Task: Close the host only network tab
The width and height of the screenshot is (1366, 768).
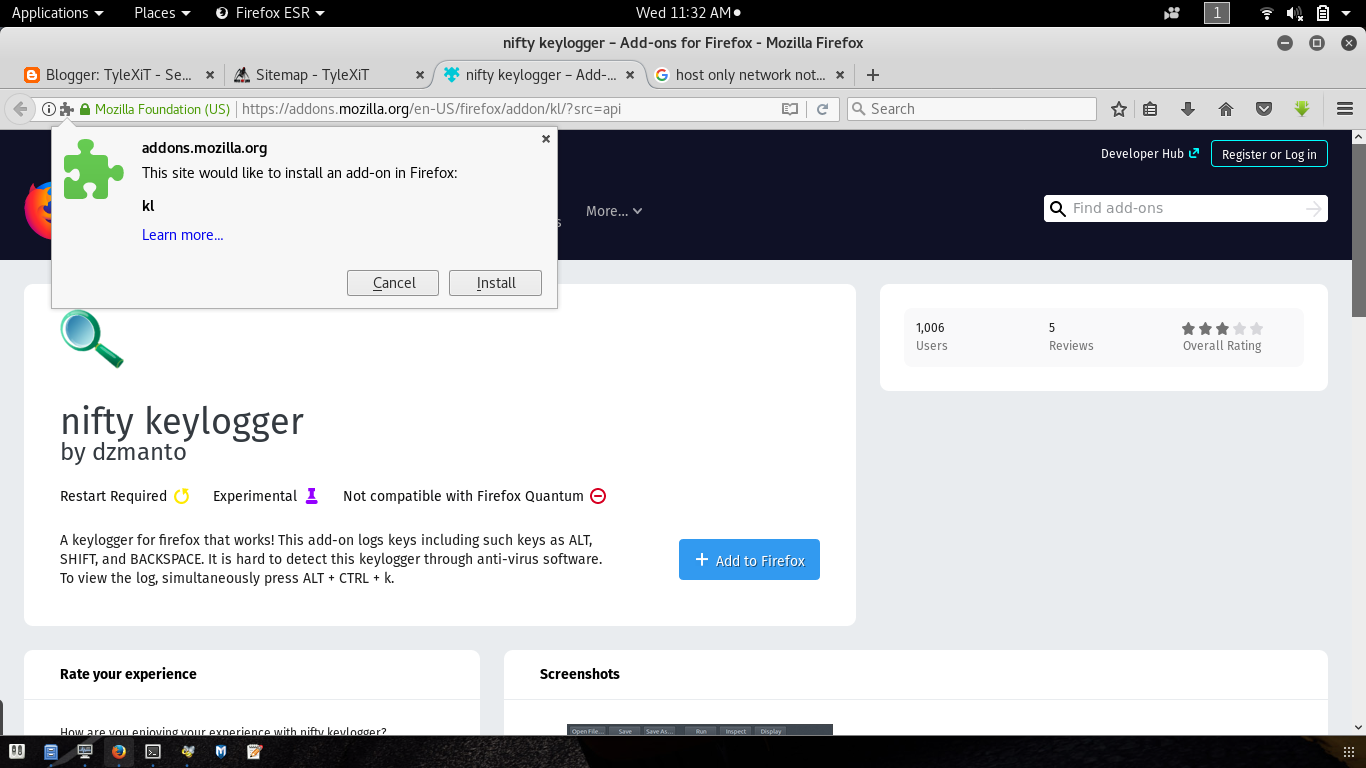Action: [840, 75]
